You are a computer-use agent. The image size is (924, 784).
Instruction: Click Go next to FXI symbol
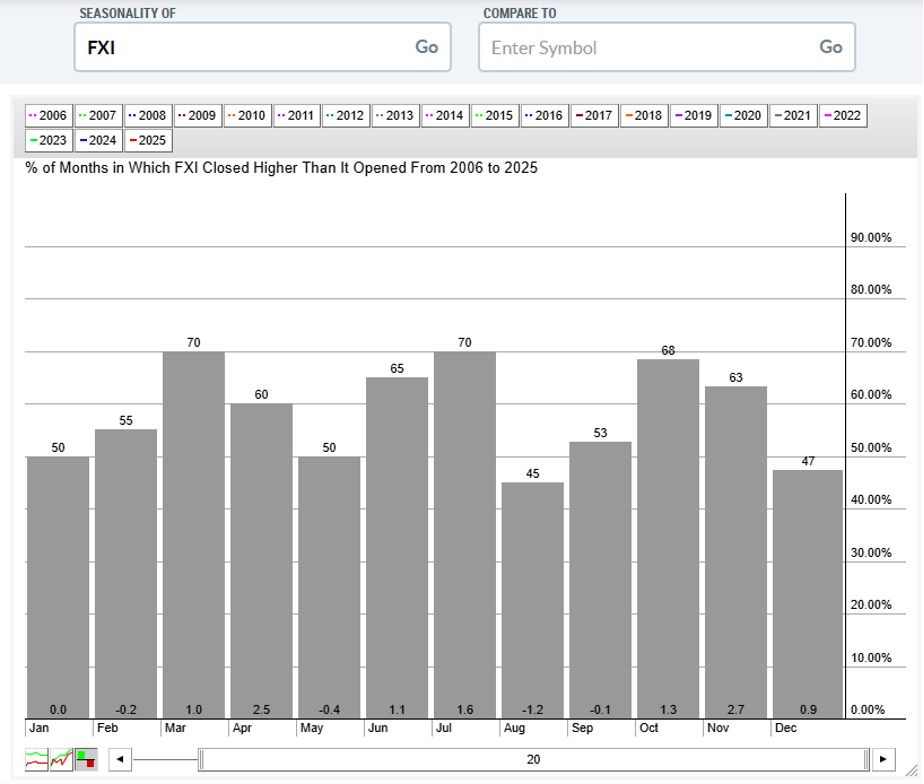pos(426,47)
